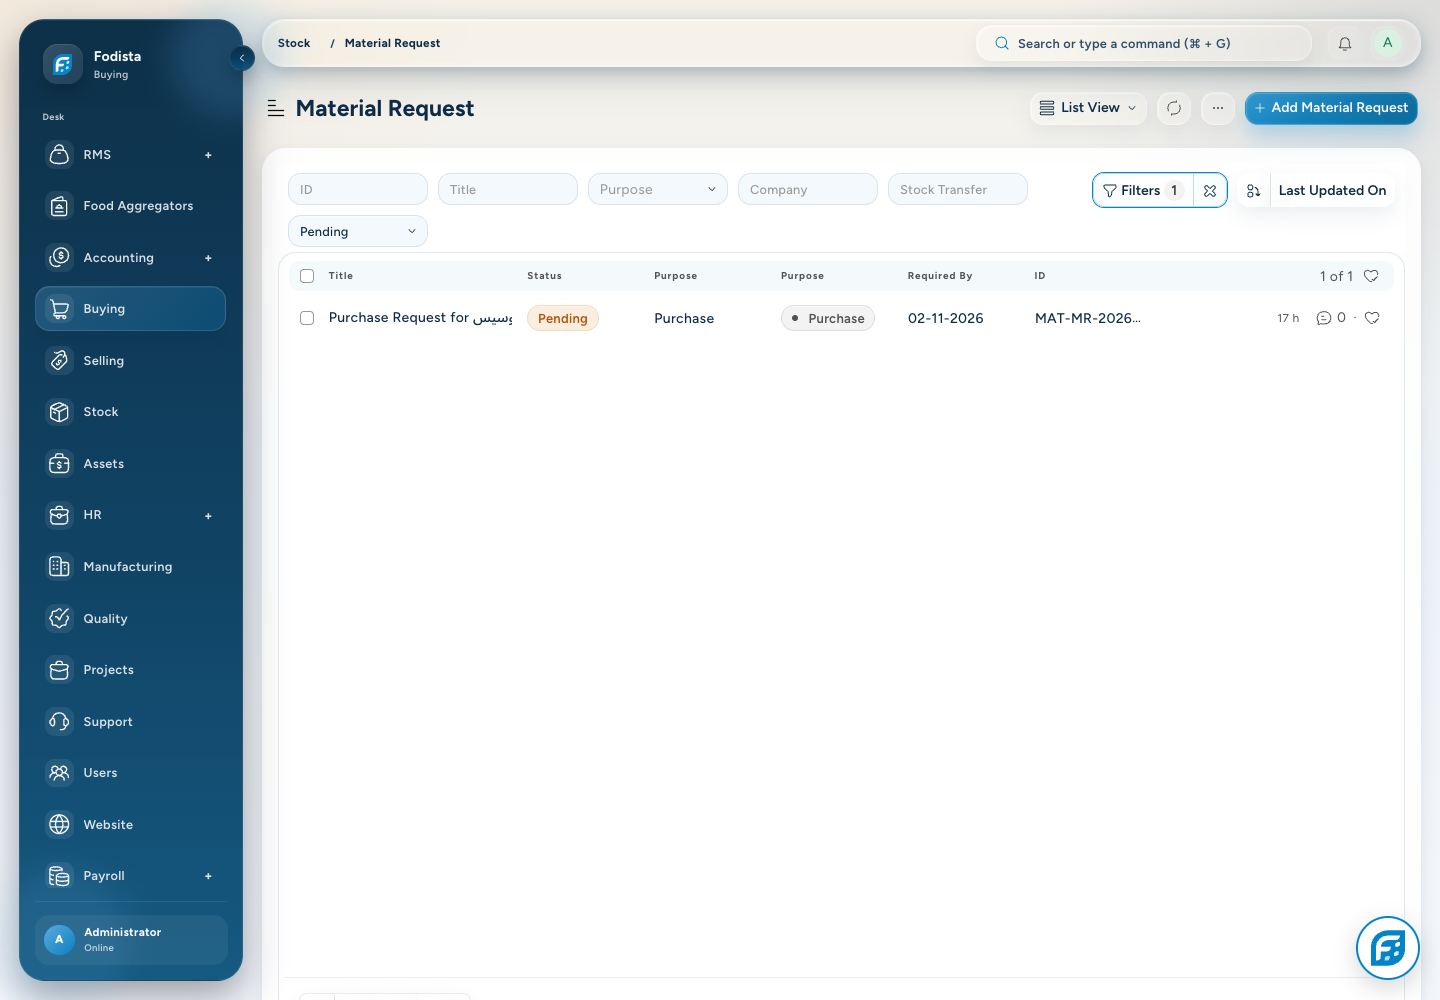This screenshot has width=1440, height=1000.
Task: Like the Purchase Request row with heart
Action: click(x=1372, y=318)
